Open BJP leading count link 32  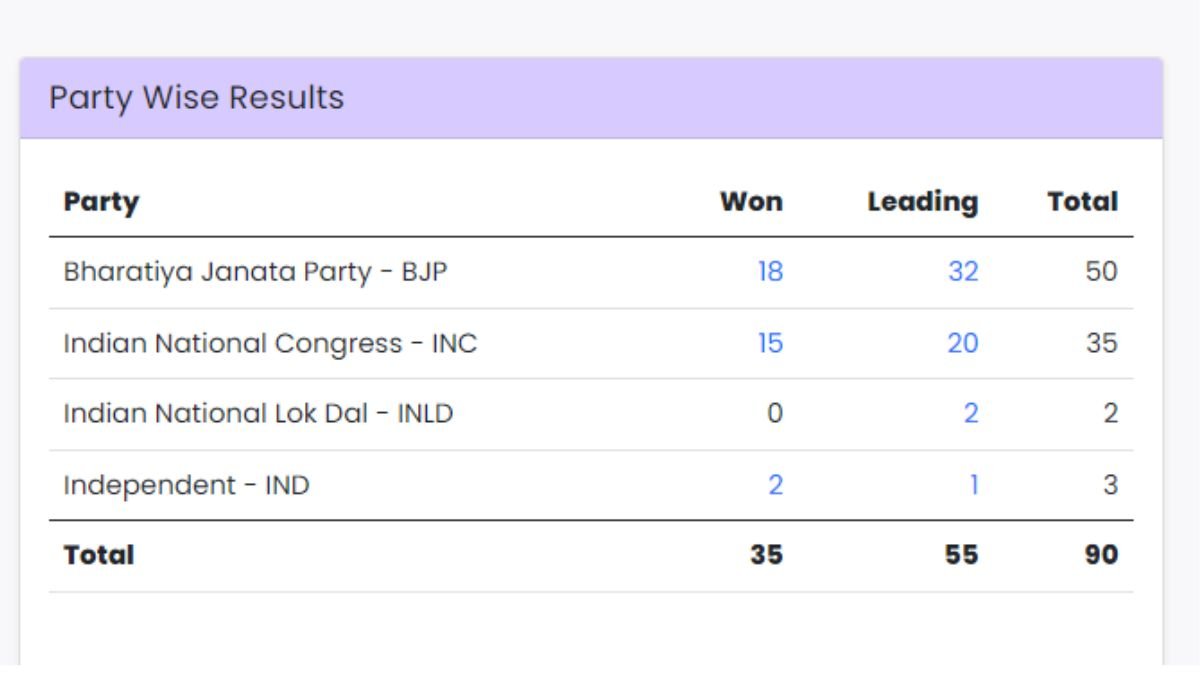pyautogui.click(x=963, y=272)
